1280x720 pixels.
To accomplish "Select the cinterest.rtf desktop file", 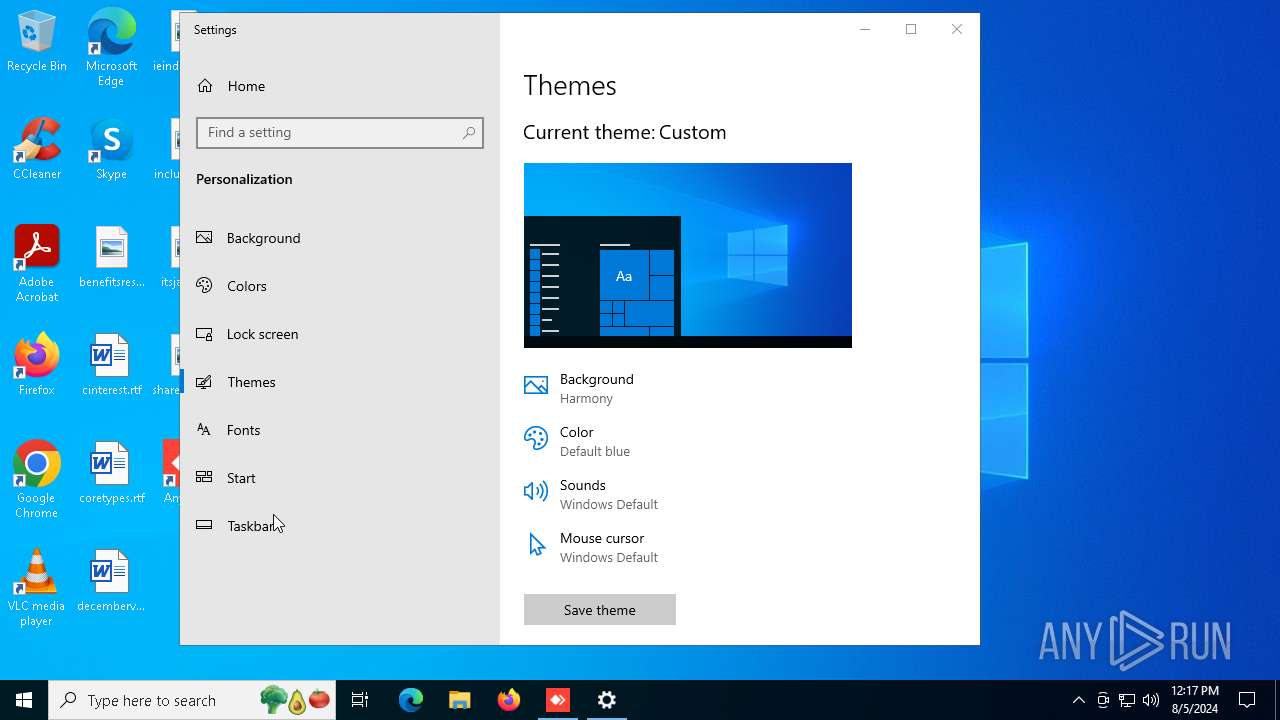I will 111,365.
